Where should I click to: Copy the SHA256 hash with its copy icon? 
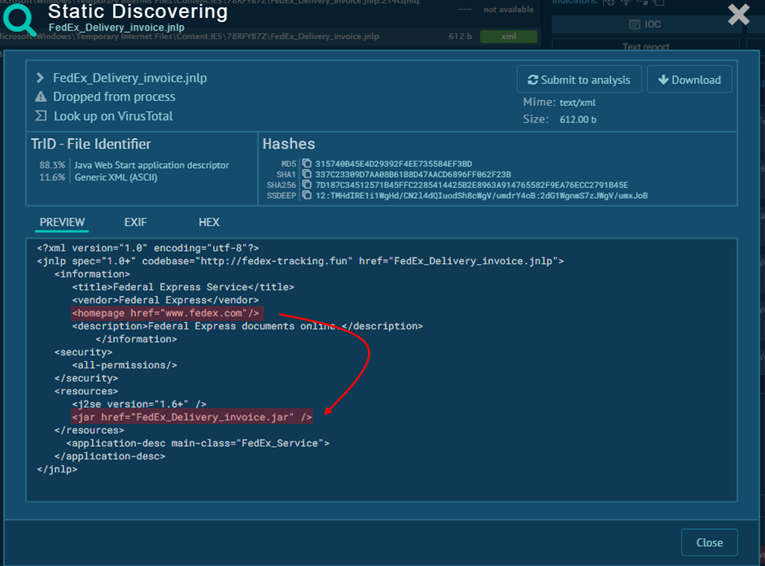(306, 185)
